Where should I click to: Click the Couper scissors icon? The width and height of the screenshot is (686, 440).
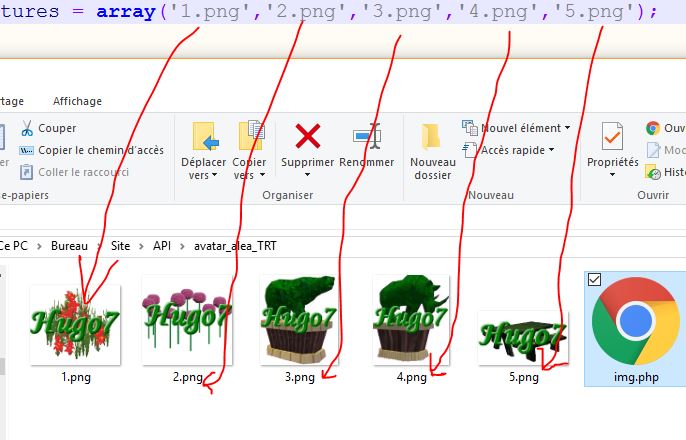coord(26,128)
